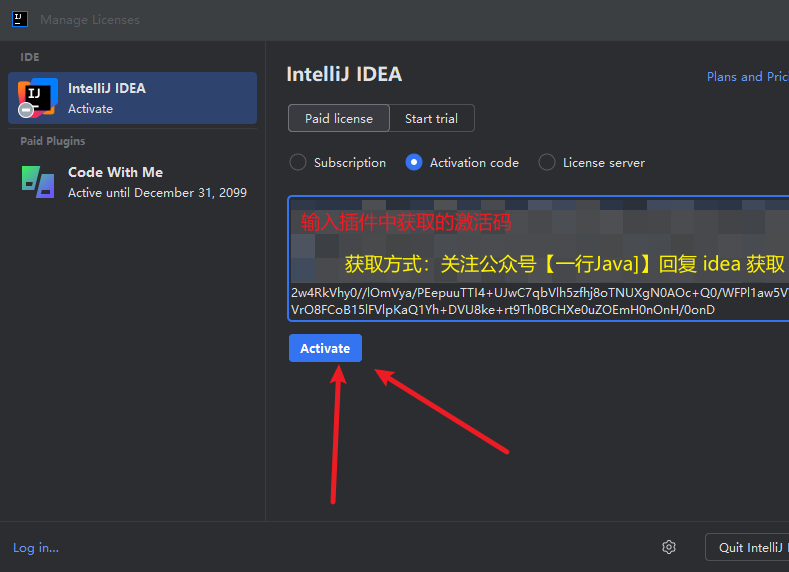Viewport: 789px width, 572px height.
Task: Switch to Start trial tab
Action: pyautogui.click(x=432, y=118)
